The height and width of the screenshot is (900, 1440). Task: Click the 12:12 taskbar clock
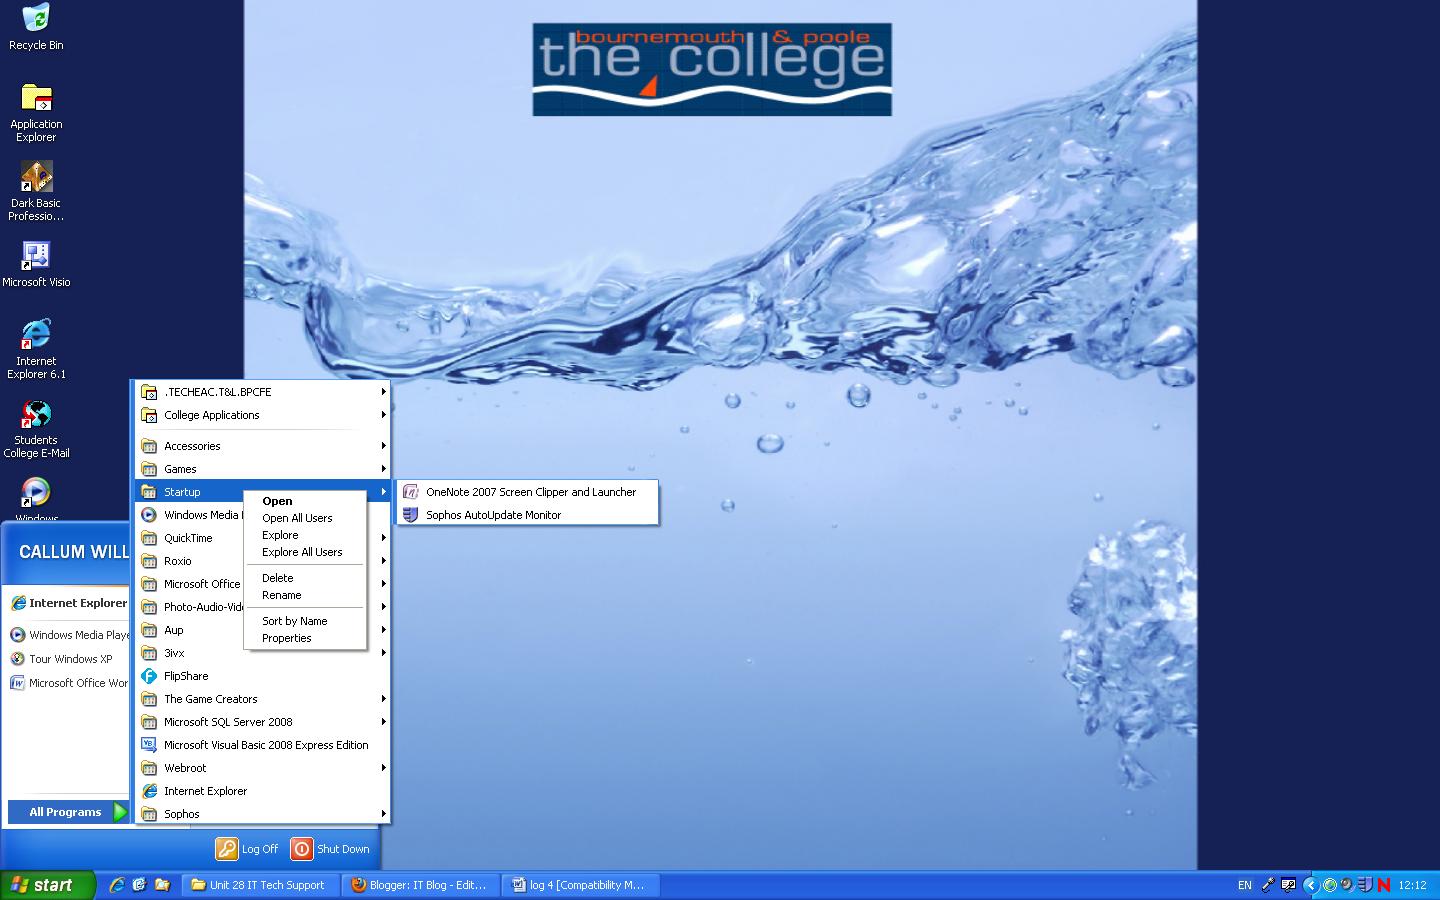click(1412, 885)
